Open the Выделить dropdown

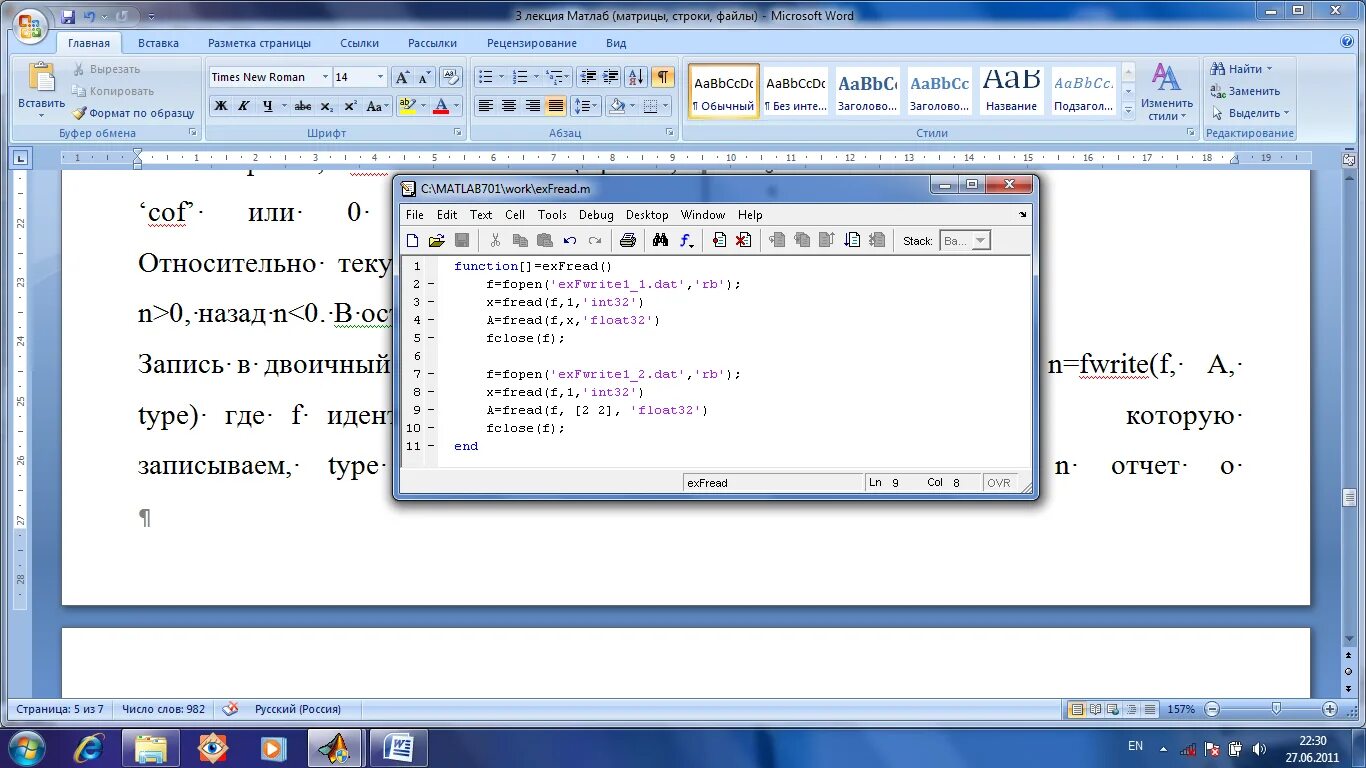1250,113
